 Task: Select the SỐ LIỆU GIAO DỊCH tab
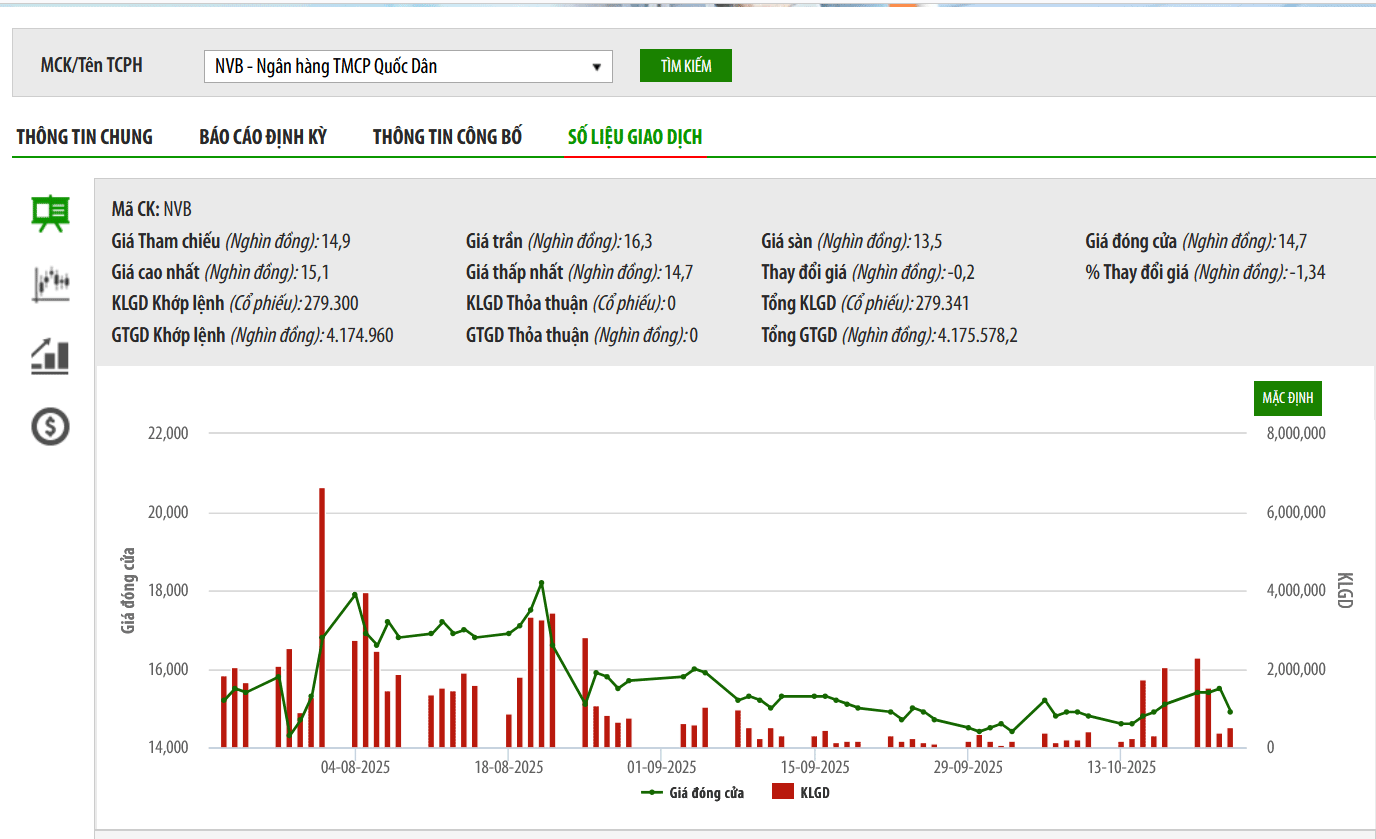(x=635, y=137)
